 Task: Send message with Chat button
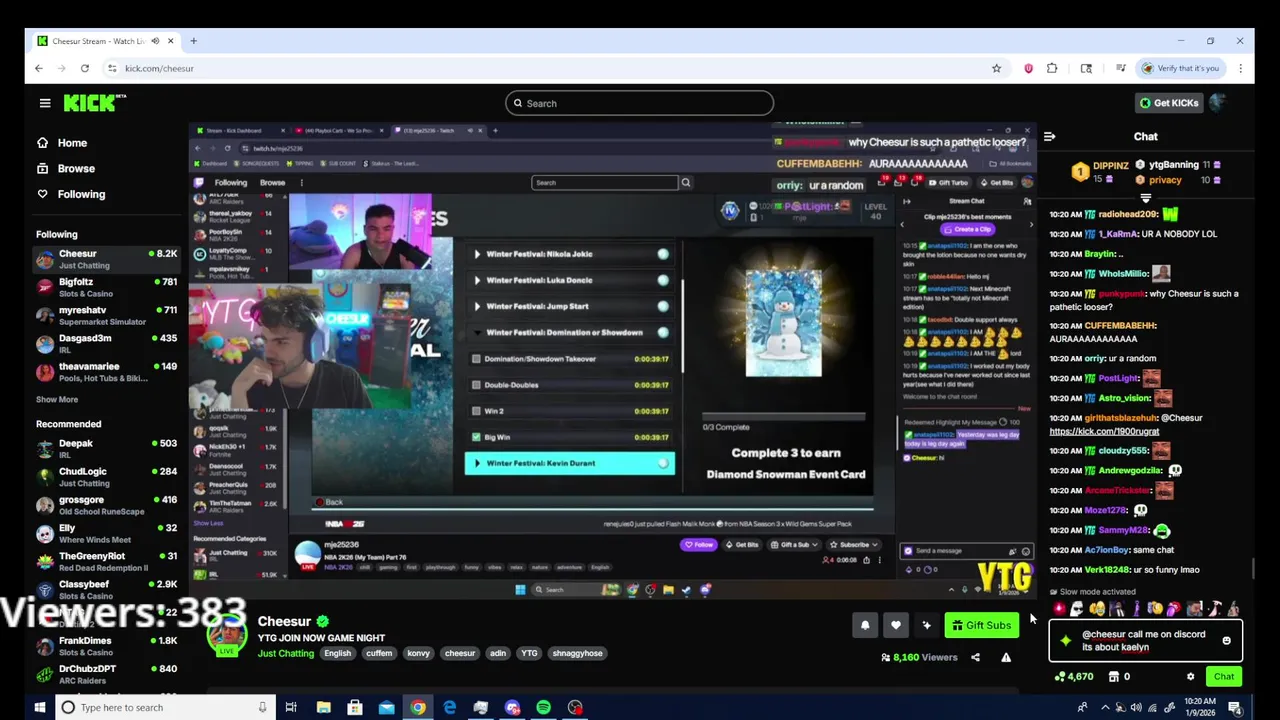[x=1224, y=677]
